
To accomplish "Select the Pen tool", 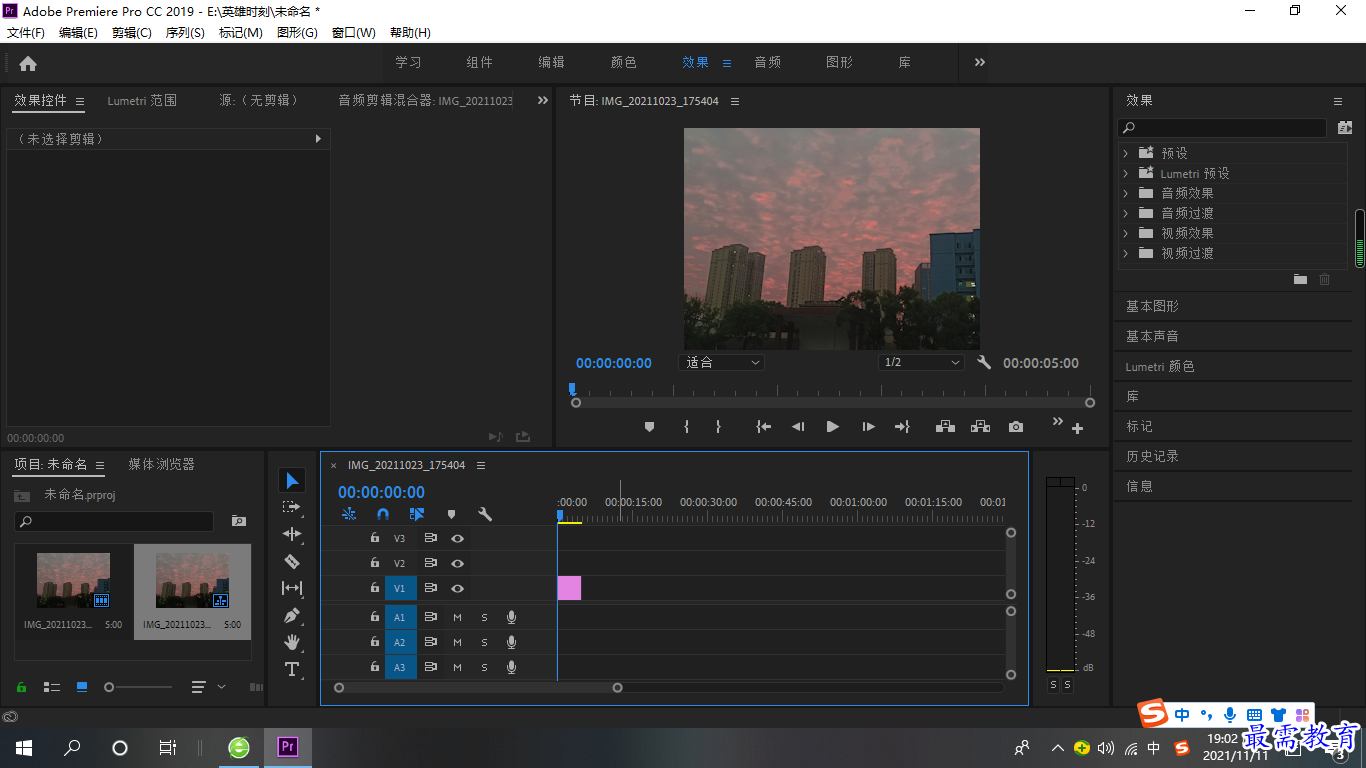I will pyautogui.click(x=292, y=615).
